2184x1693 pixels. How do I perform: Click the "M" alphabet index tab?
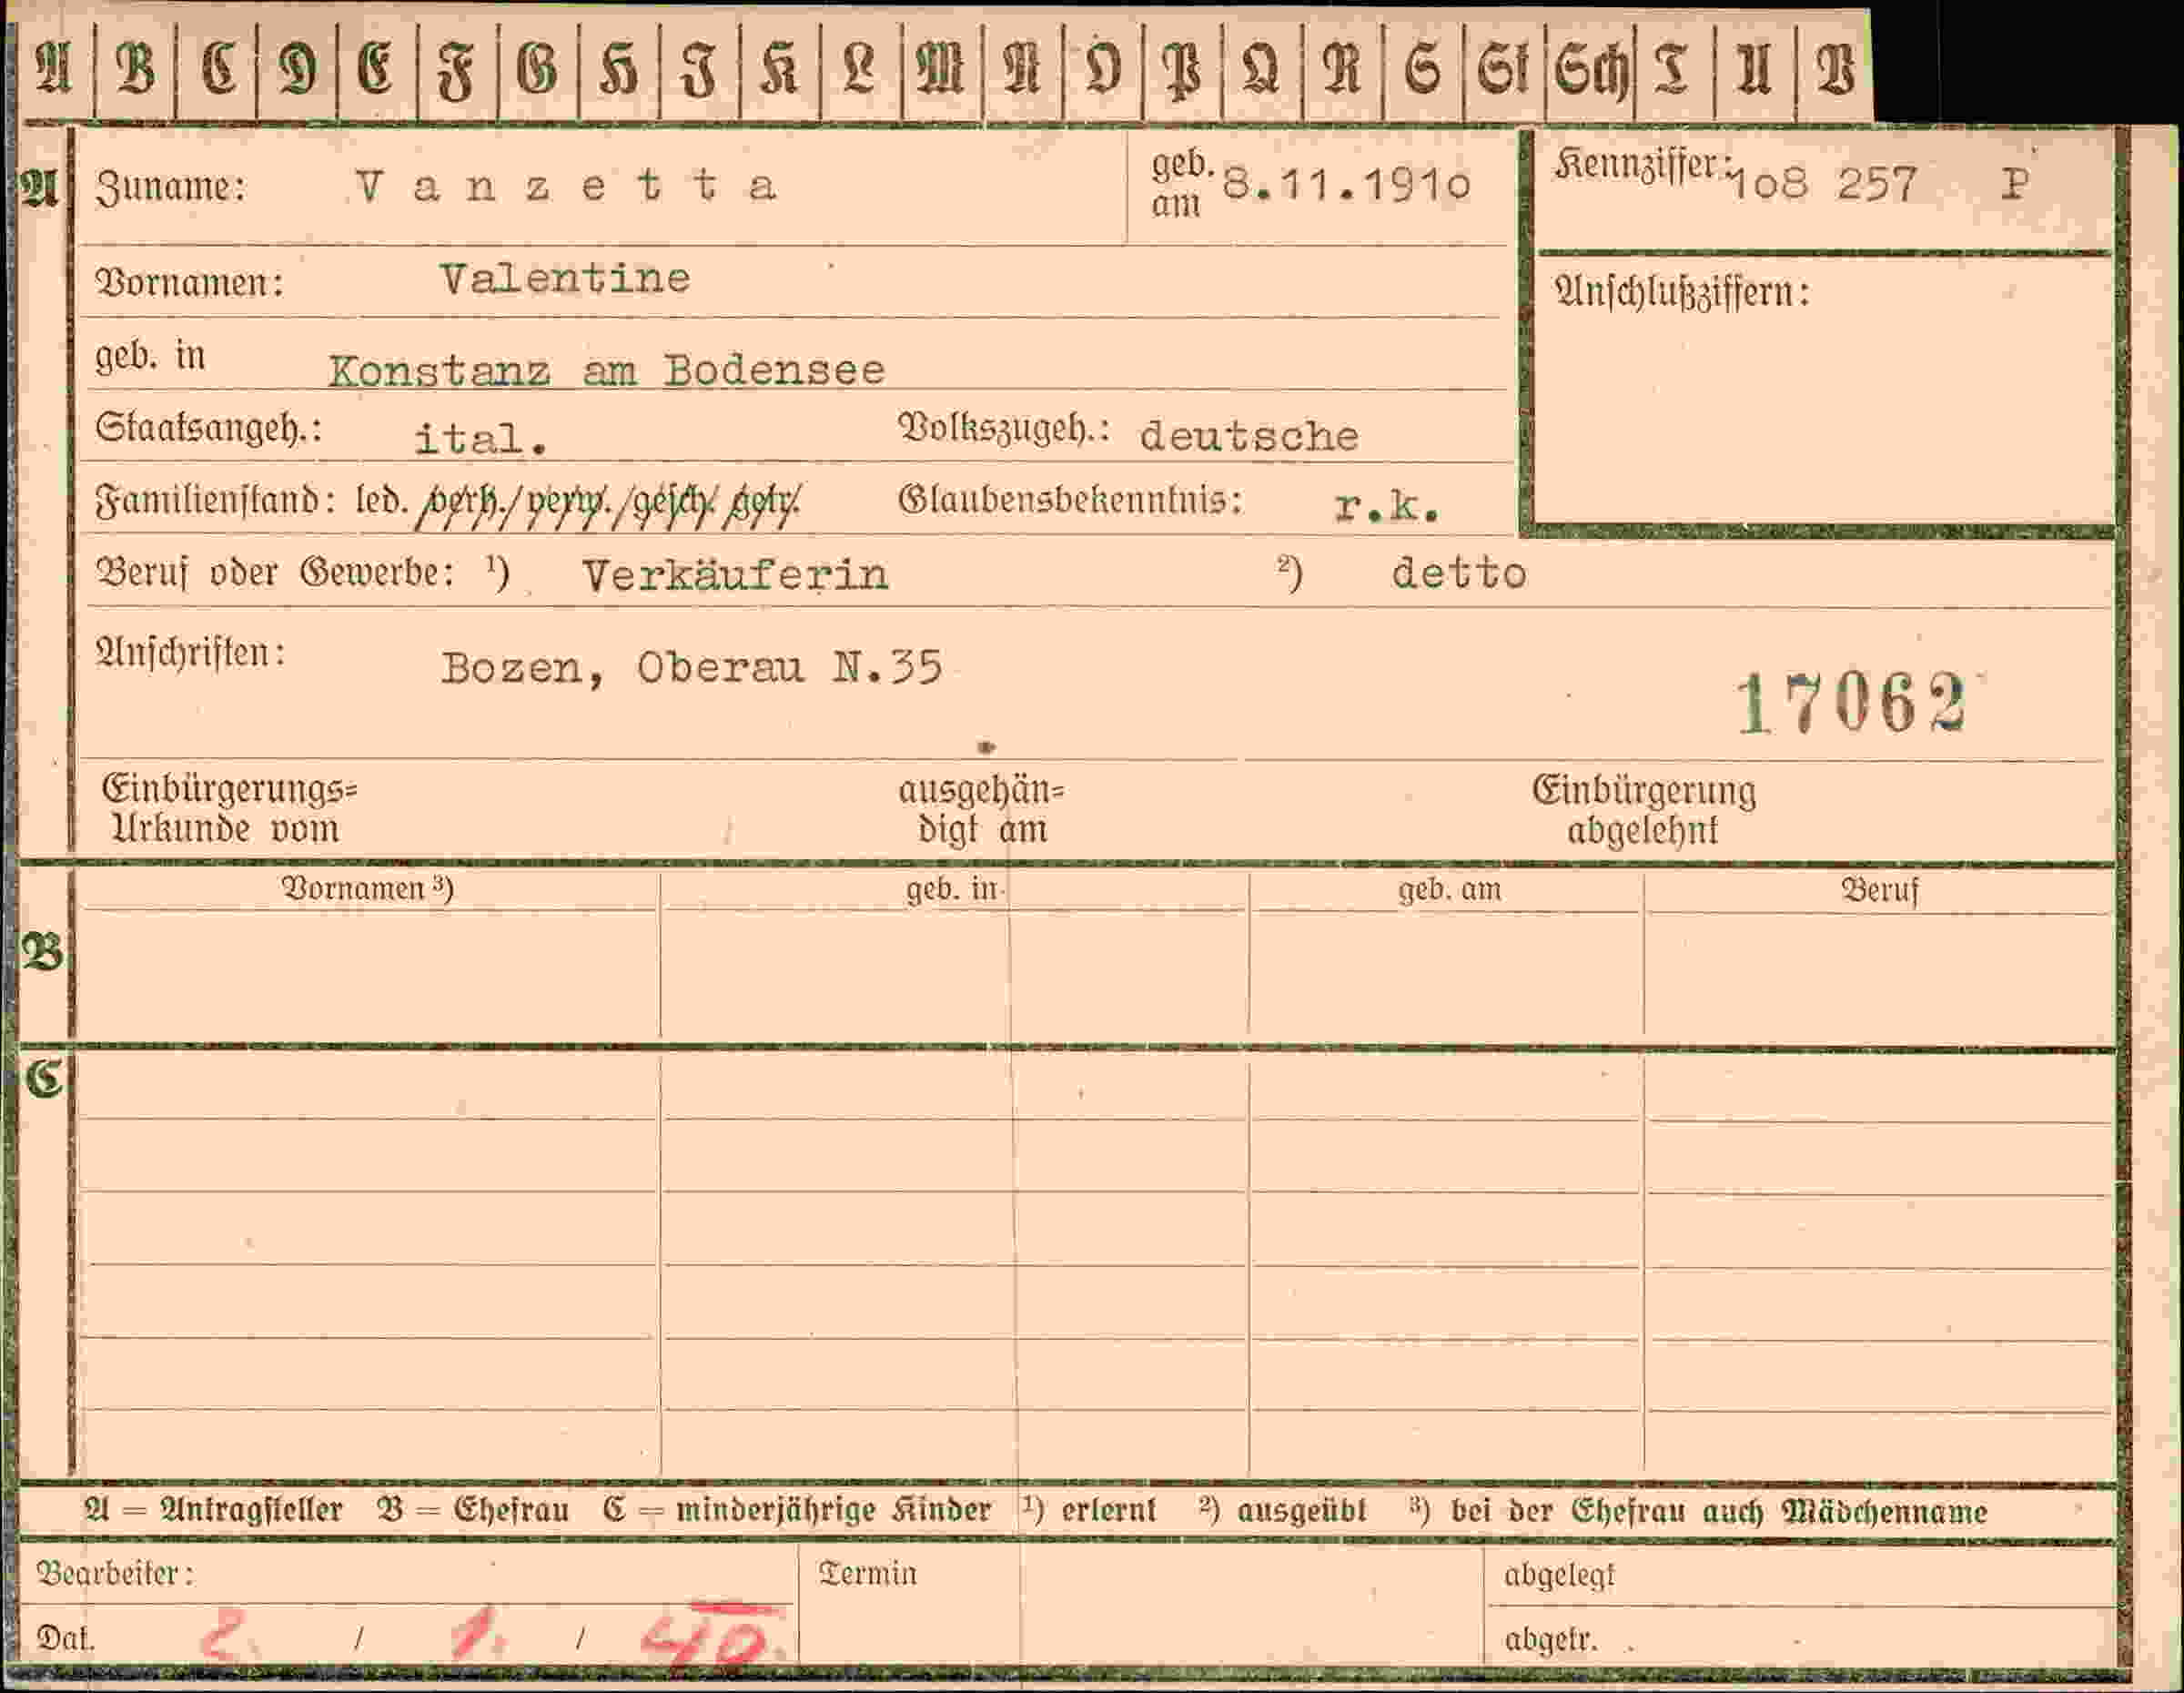pos(940,71)
